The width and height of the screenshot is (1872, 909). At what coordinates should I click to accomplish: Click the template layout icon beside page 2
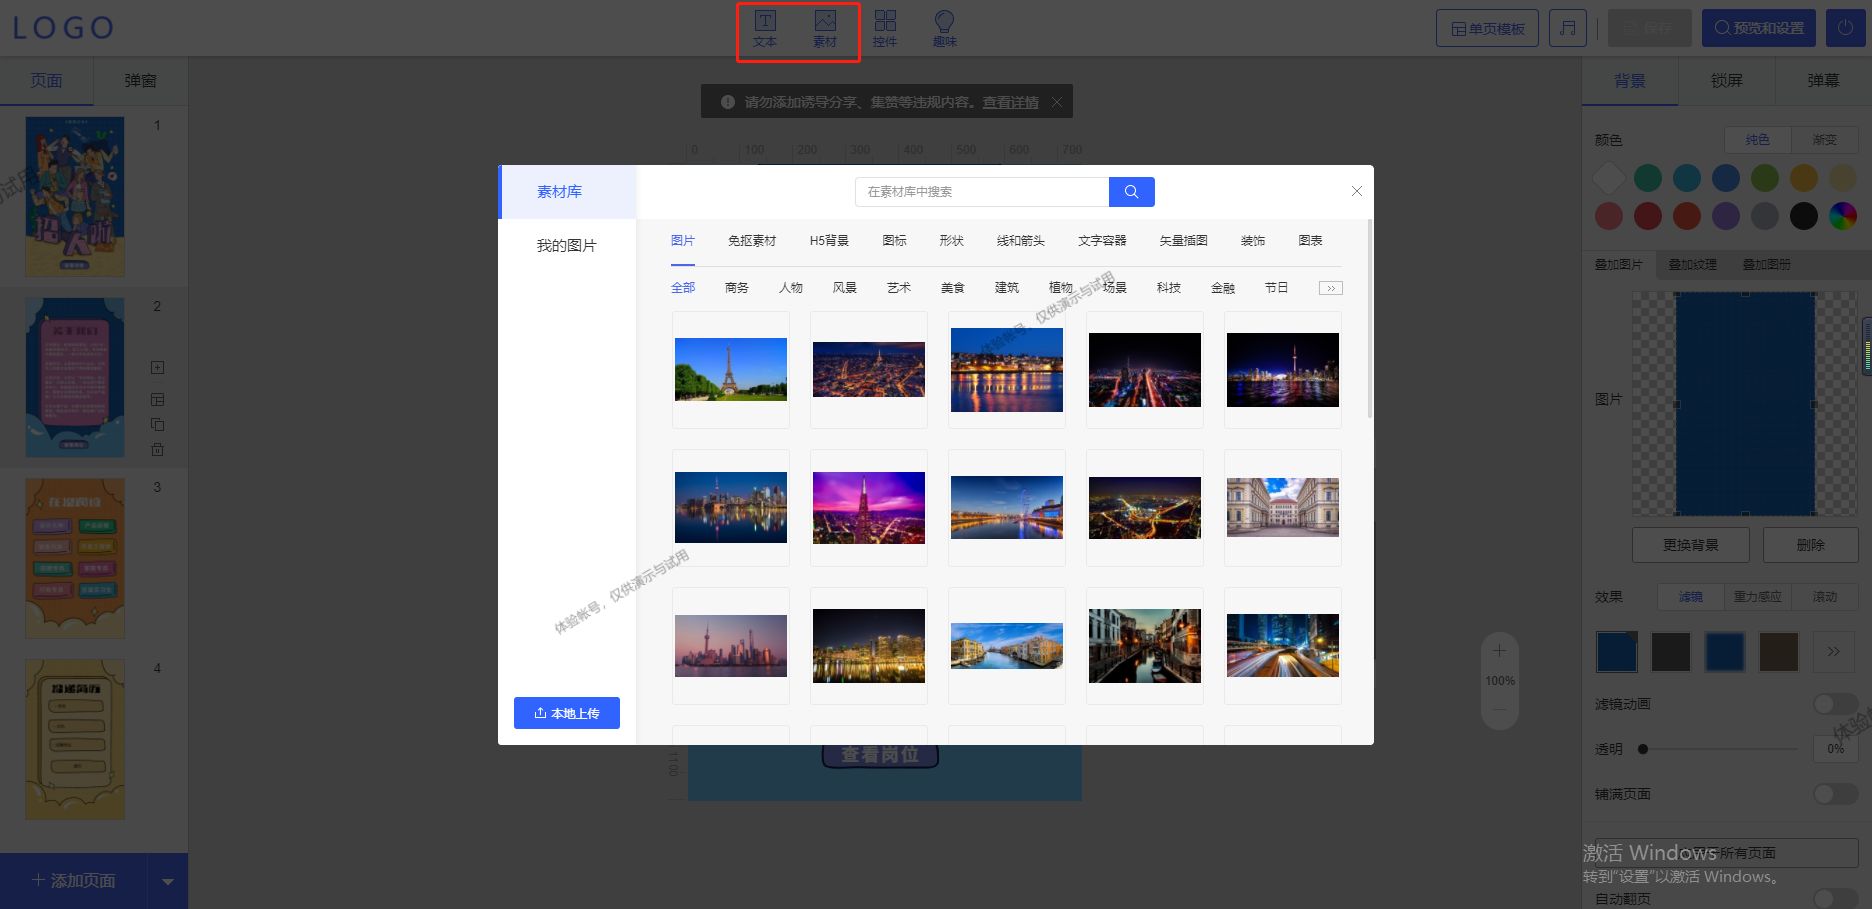(x=157, y=399)
